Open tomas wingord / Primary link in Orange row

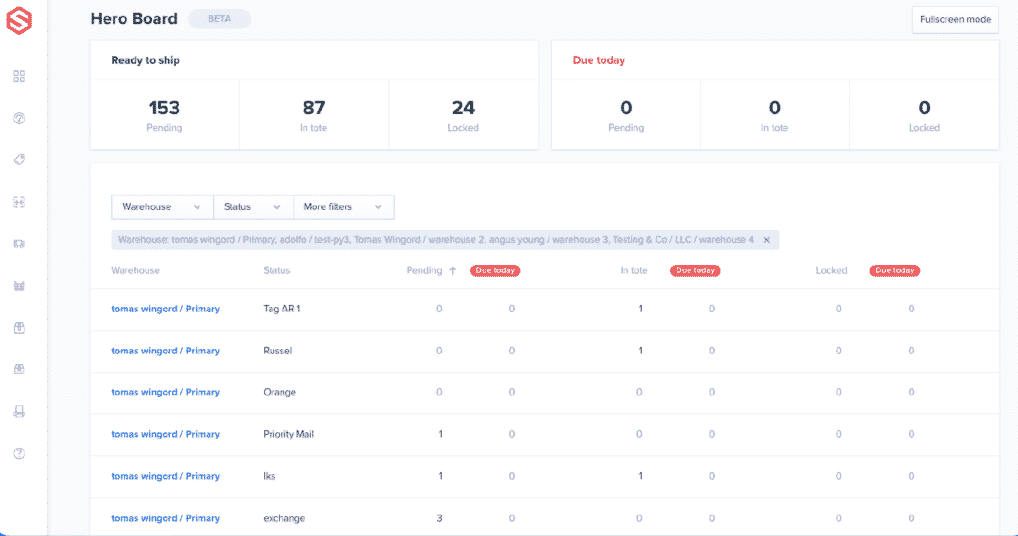[x=166, y=392]
